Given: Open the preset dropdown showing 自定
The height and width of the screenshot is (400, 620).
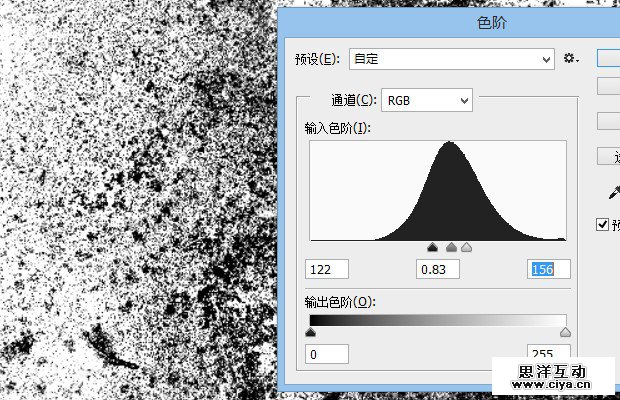Looking at the screenshot, I should pyautogui.click(x=450, y=60).
